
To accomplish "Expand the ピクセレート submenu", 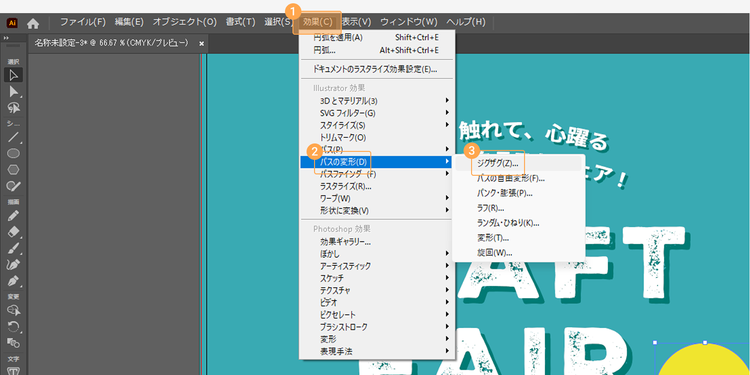I will point(377,315).
